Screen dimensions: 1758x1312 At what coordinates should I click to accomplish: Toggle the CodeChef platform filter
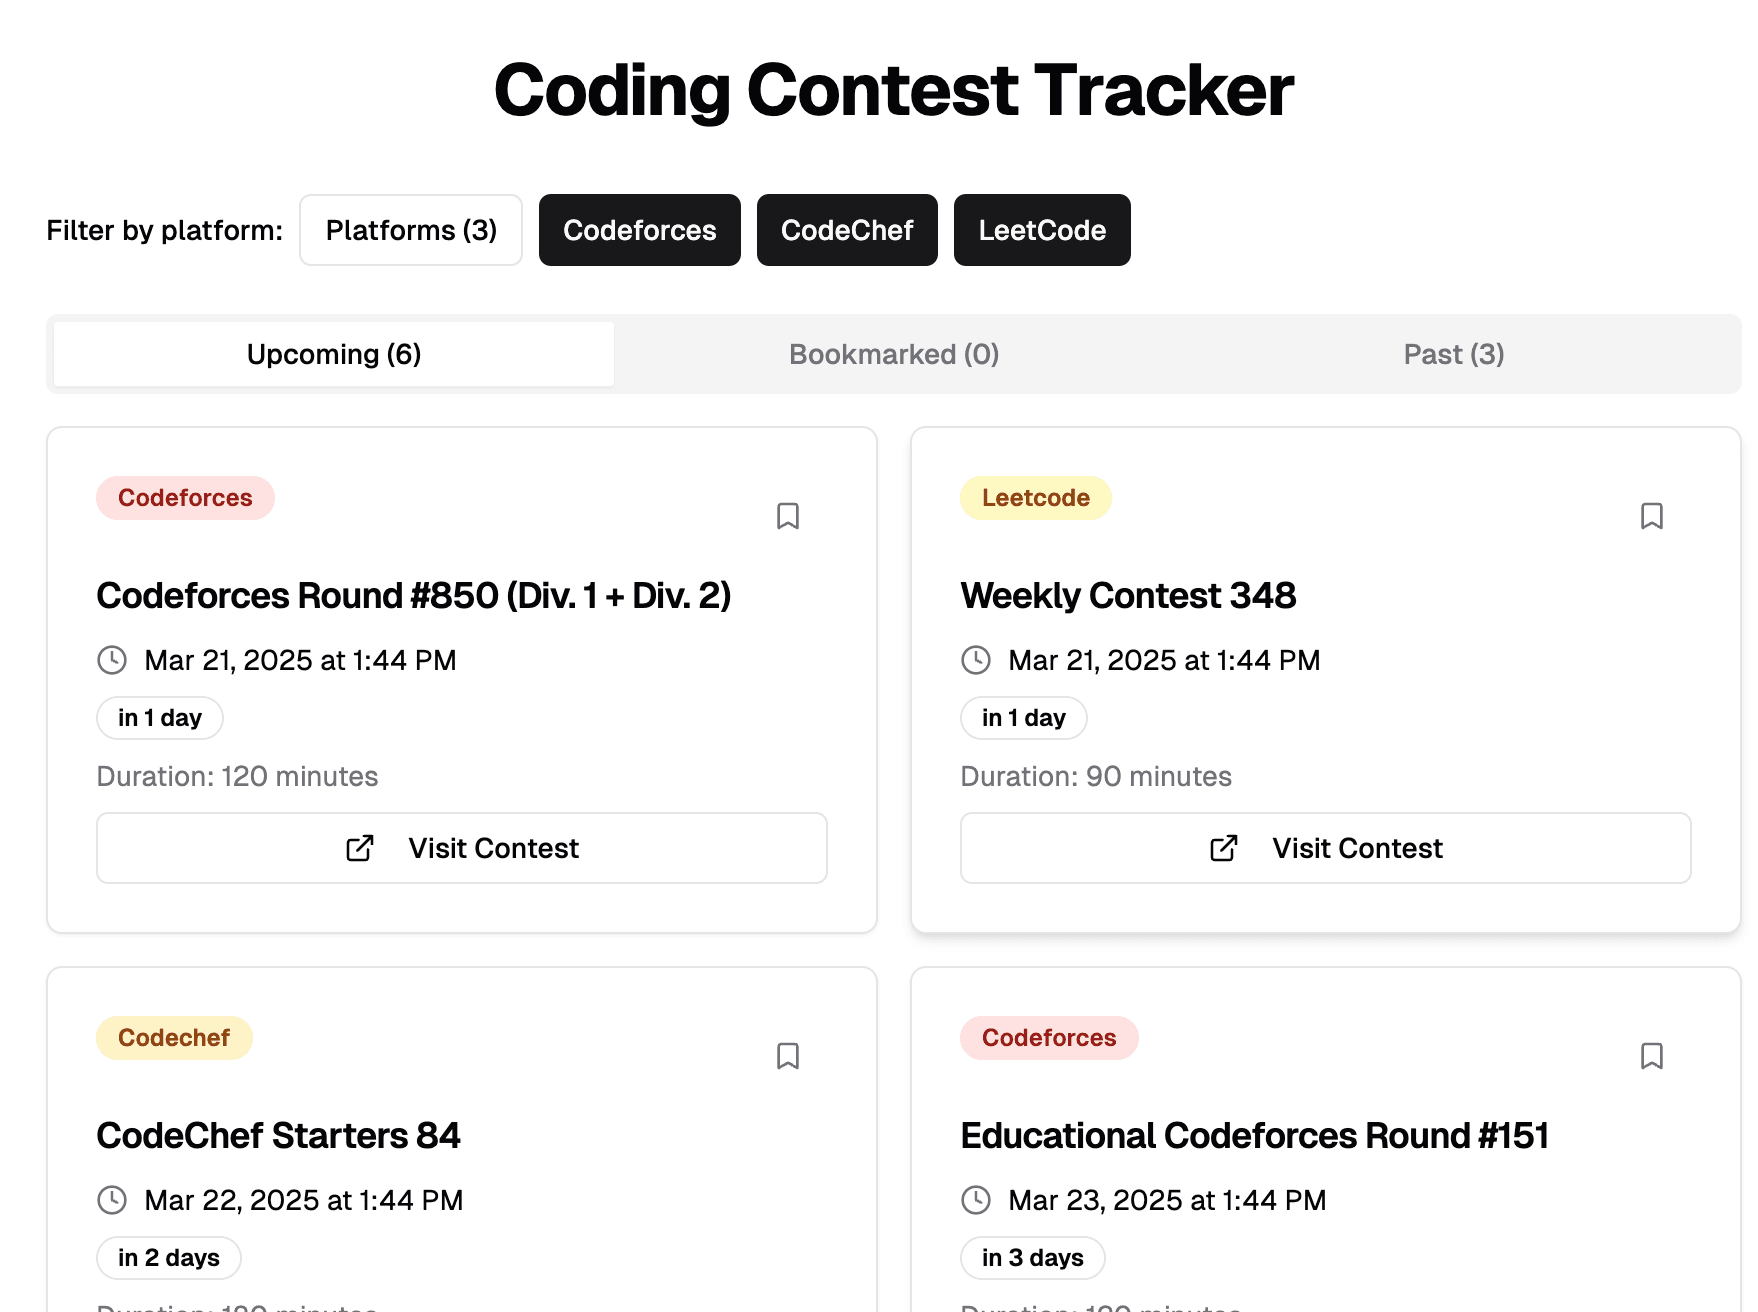846,230
